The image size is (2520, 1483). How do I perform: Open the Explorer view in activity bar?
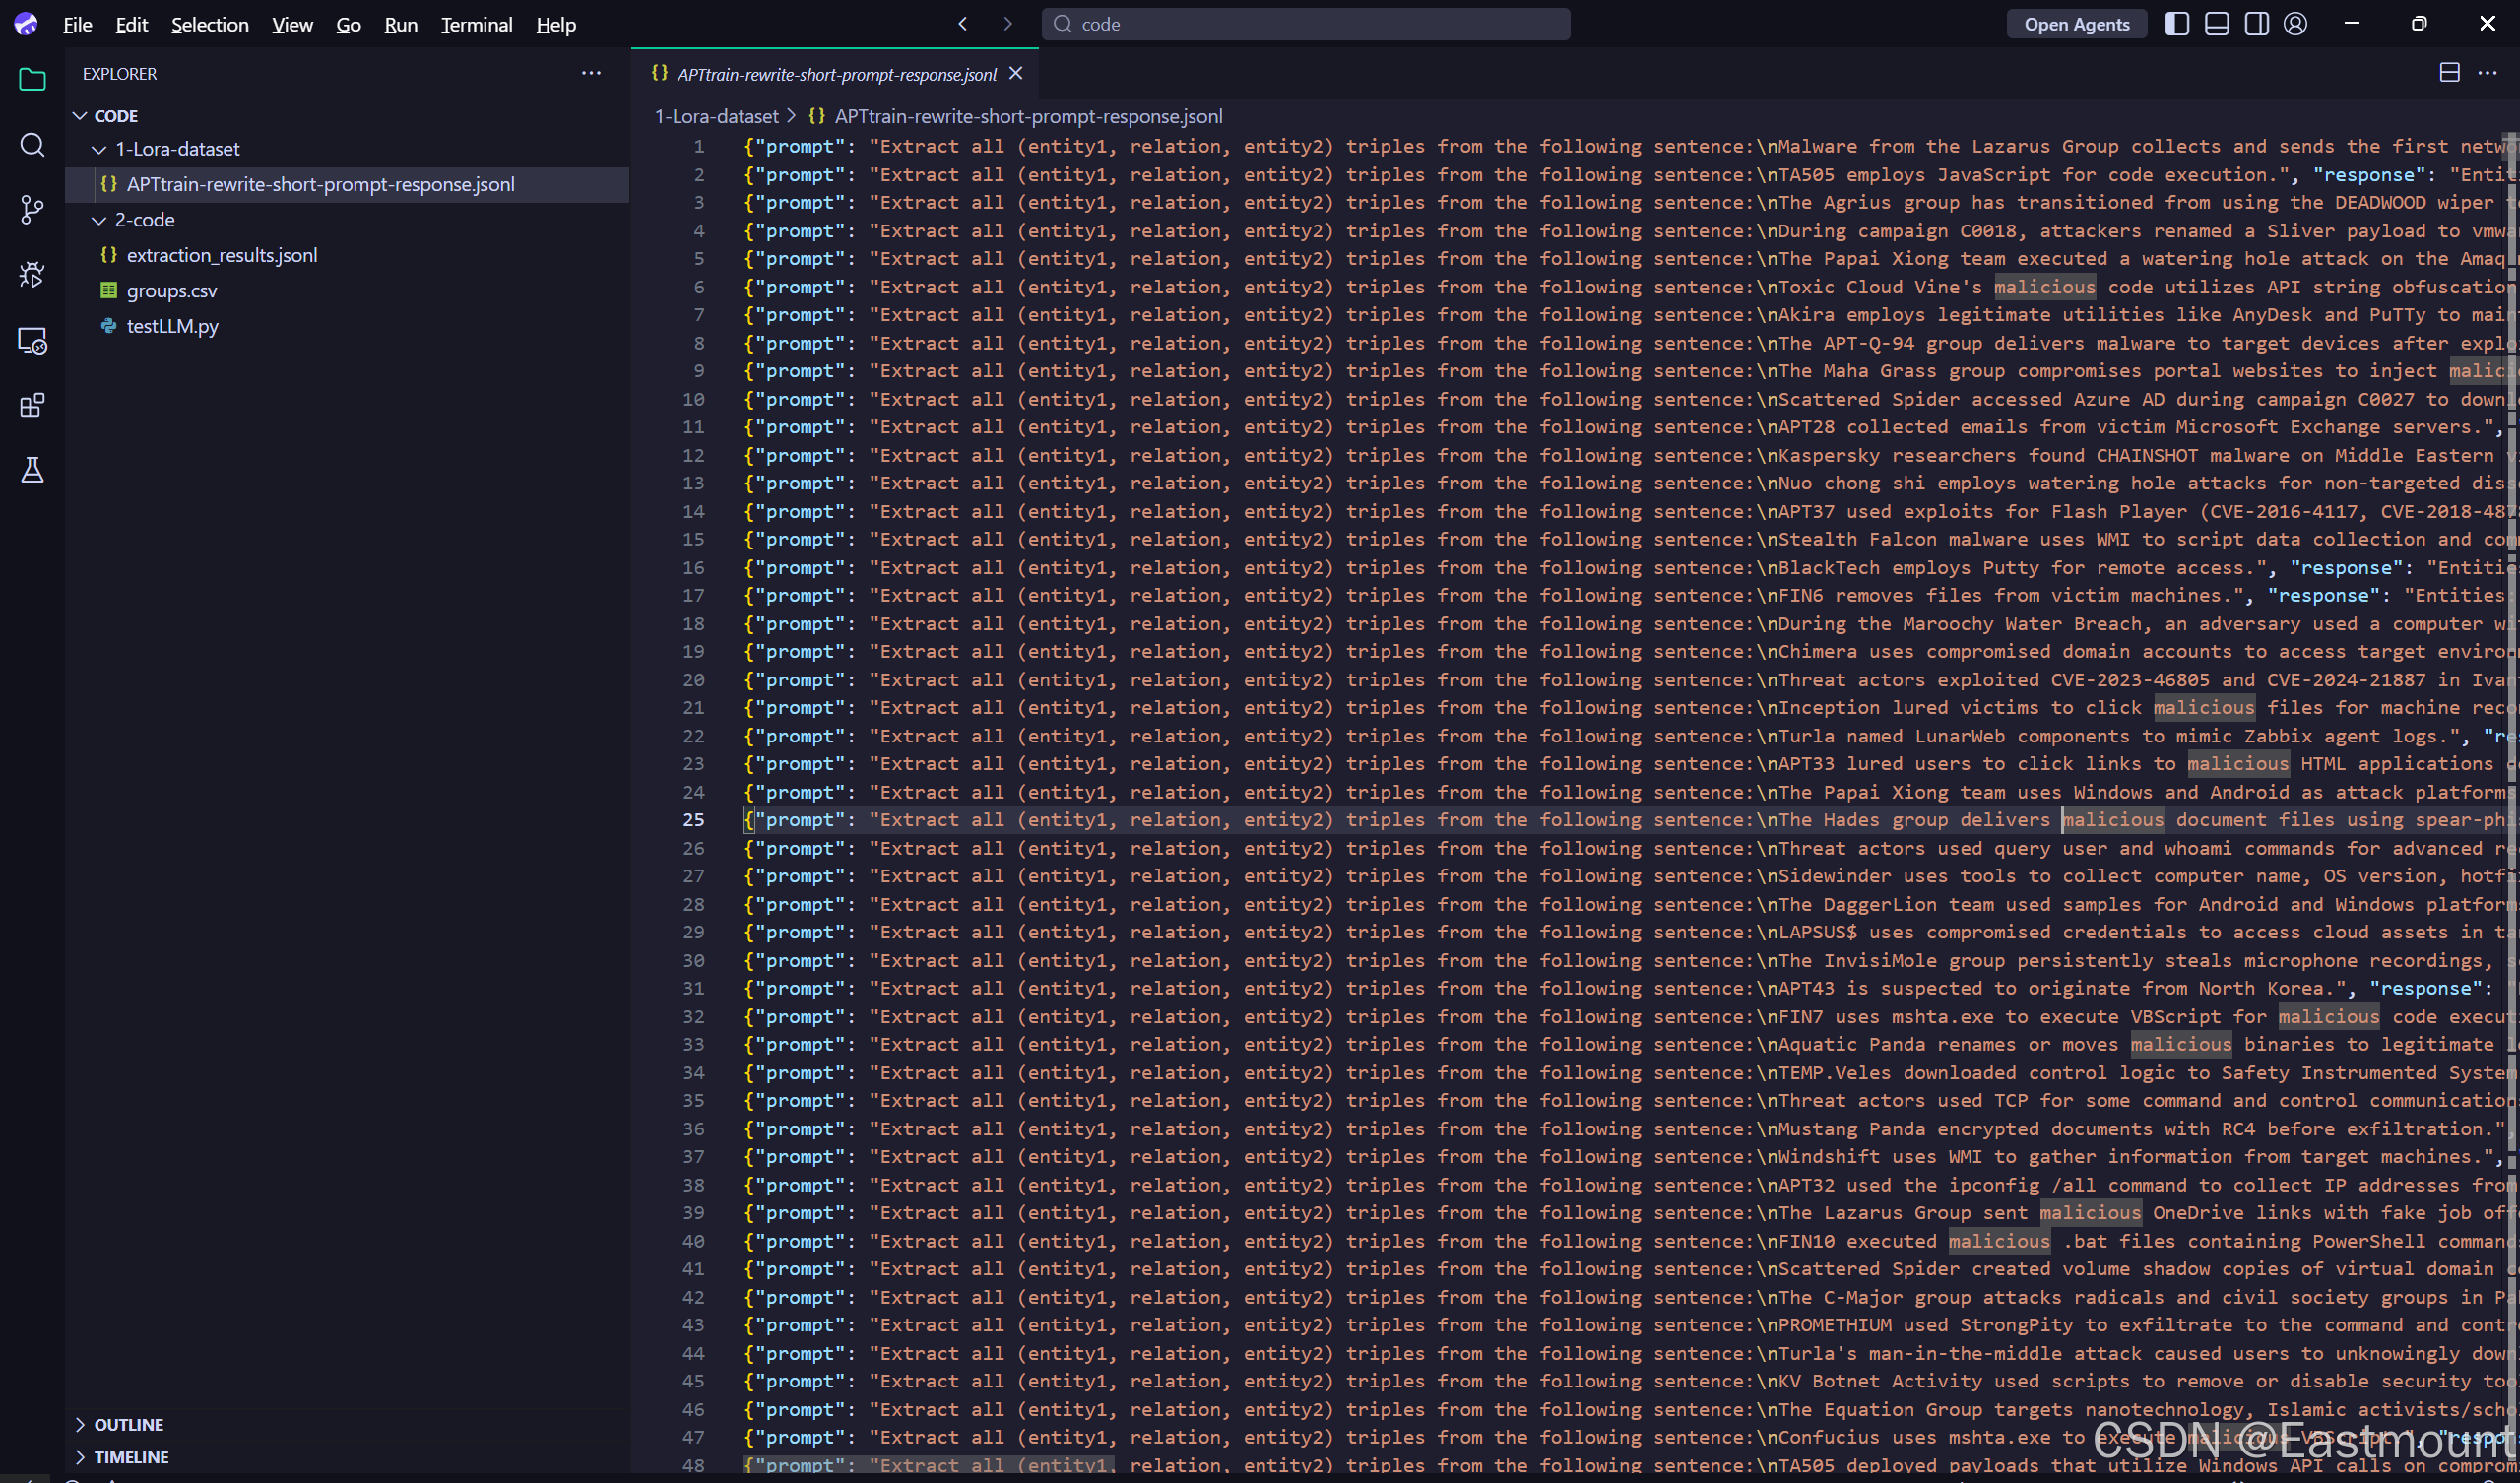pyautogui.click(x=32, y=79)
